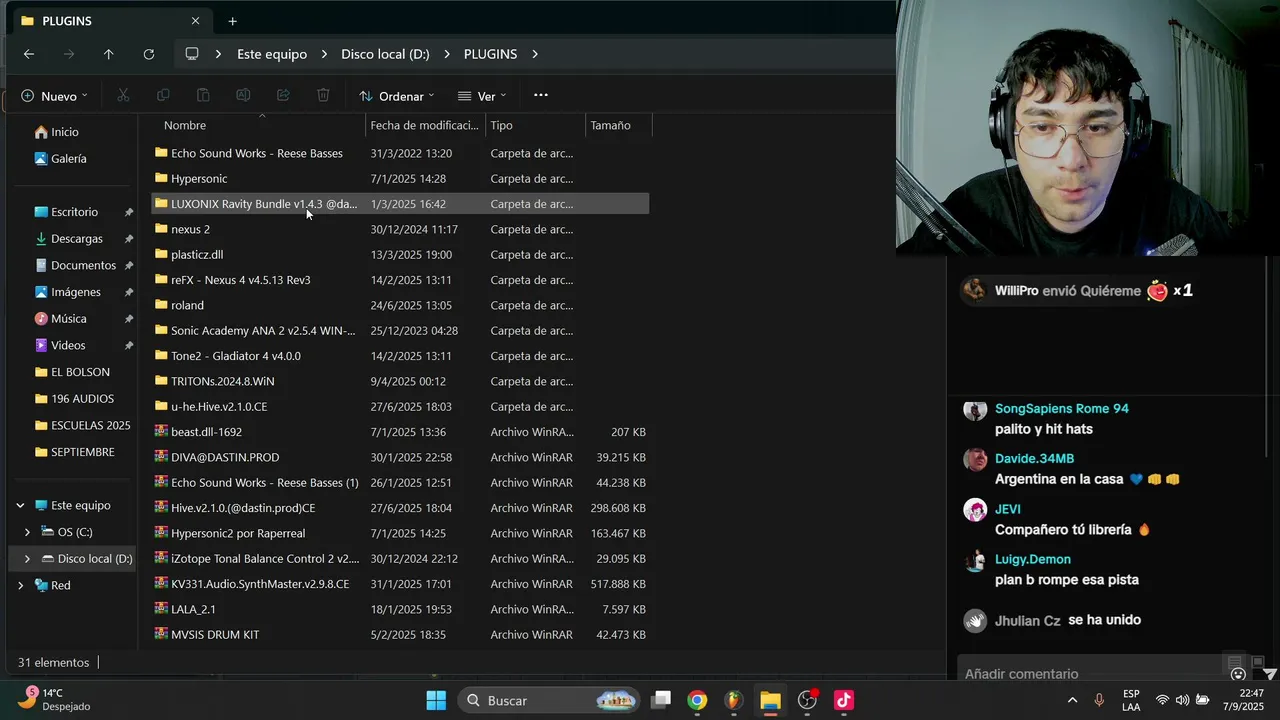Open the three-dot more options menu
The width and height of the screenshot is (1280, 720).
tap(541, 95)
